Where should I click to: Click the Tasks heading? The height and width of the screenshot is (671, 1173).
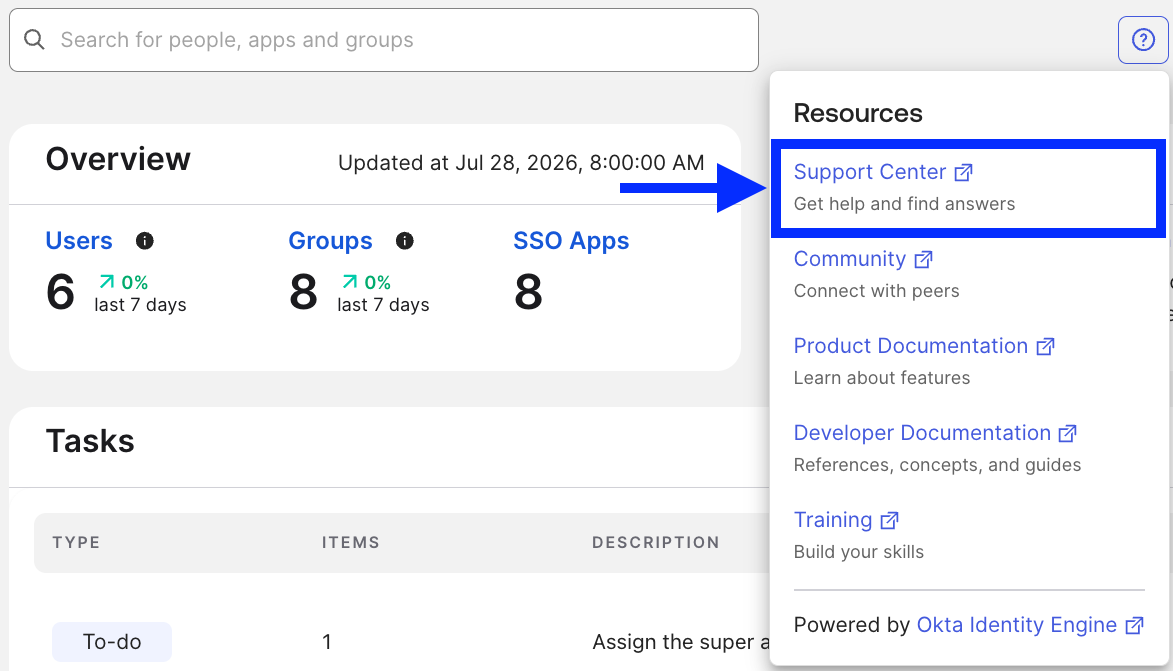click(90, 441)
